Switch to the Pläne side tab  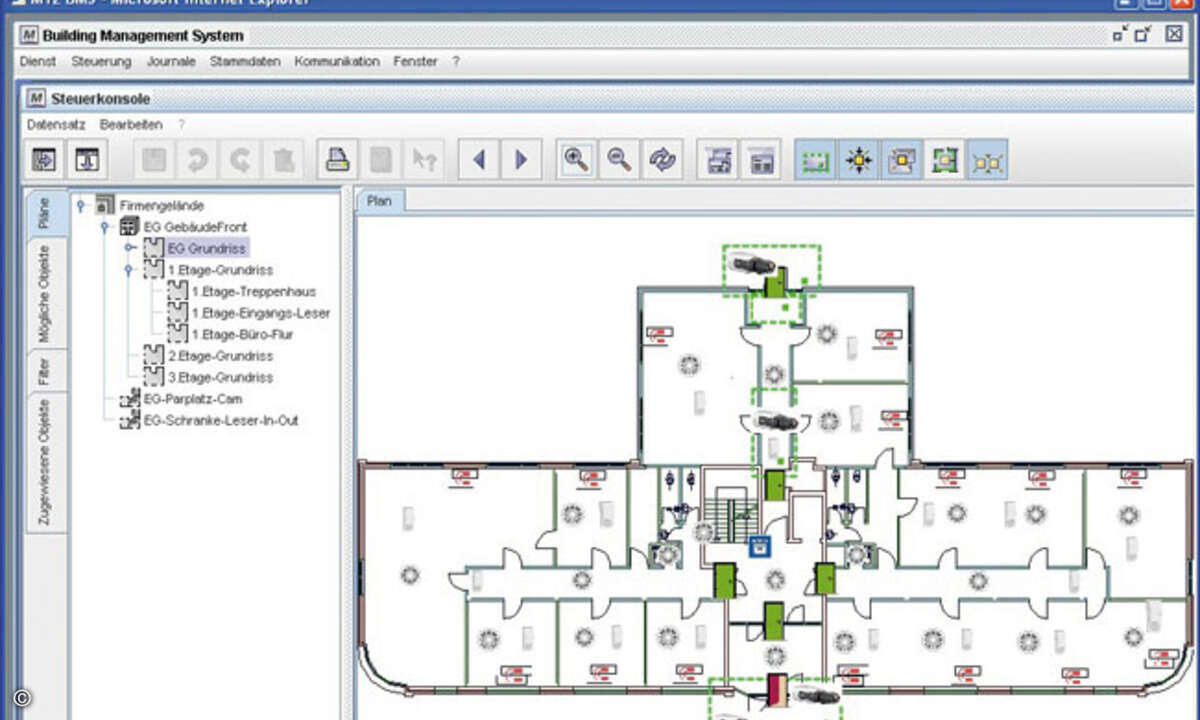tap(46, 213)
